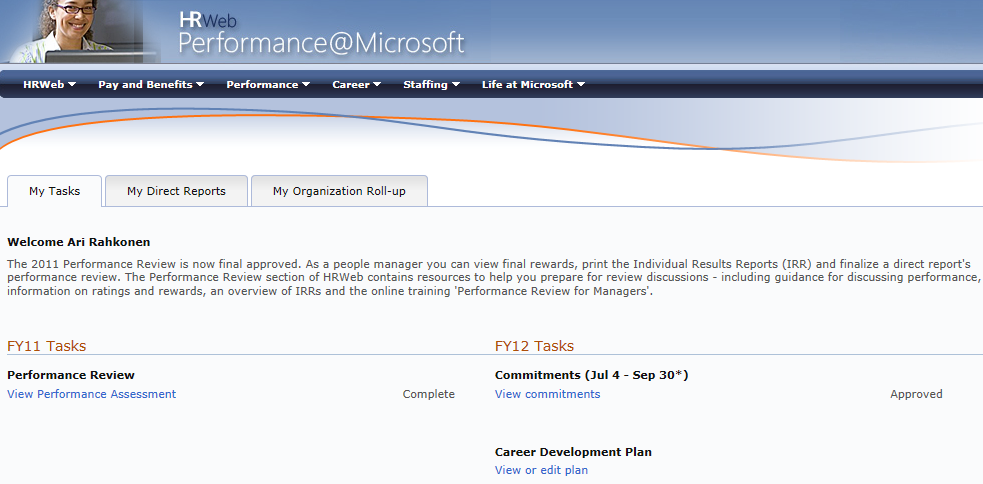This screenshot has width=983, height=484.
Task: Switch to My Organization Roll-up tab
Action: coord(339,191)
